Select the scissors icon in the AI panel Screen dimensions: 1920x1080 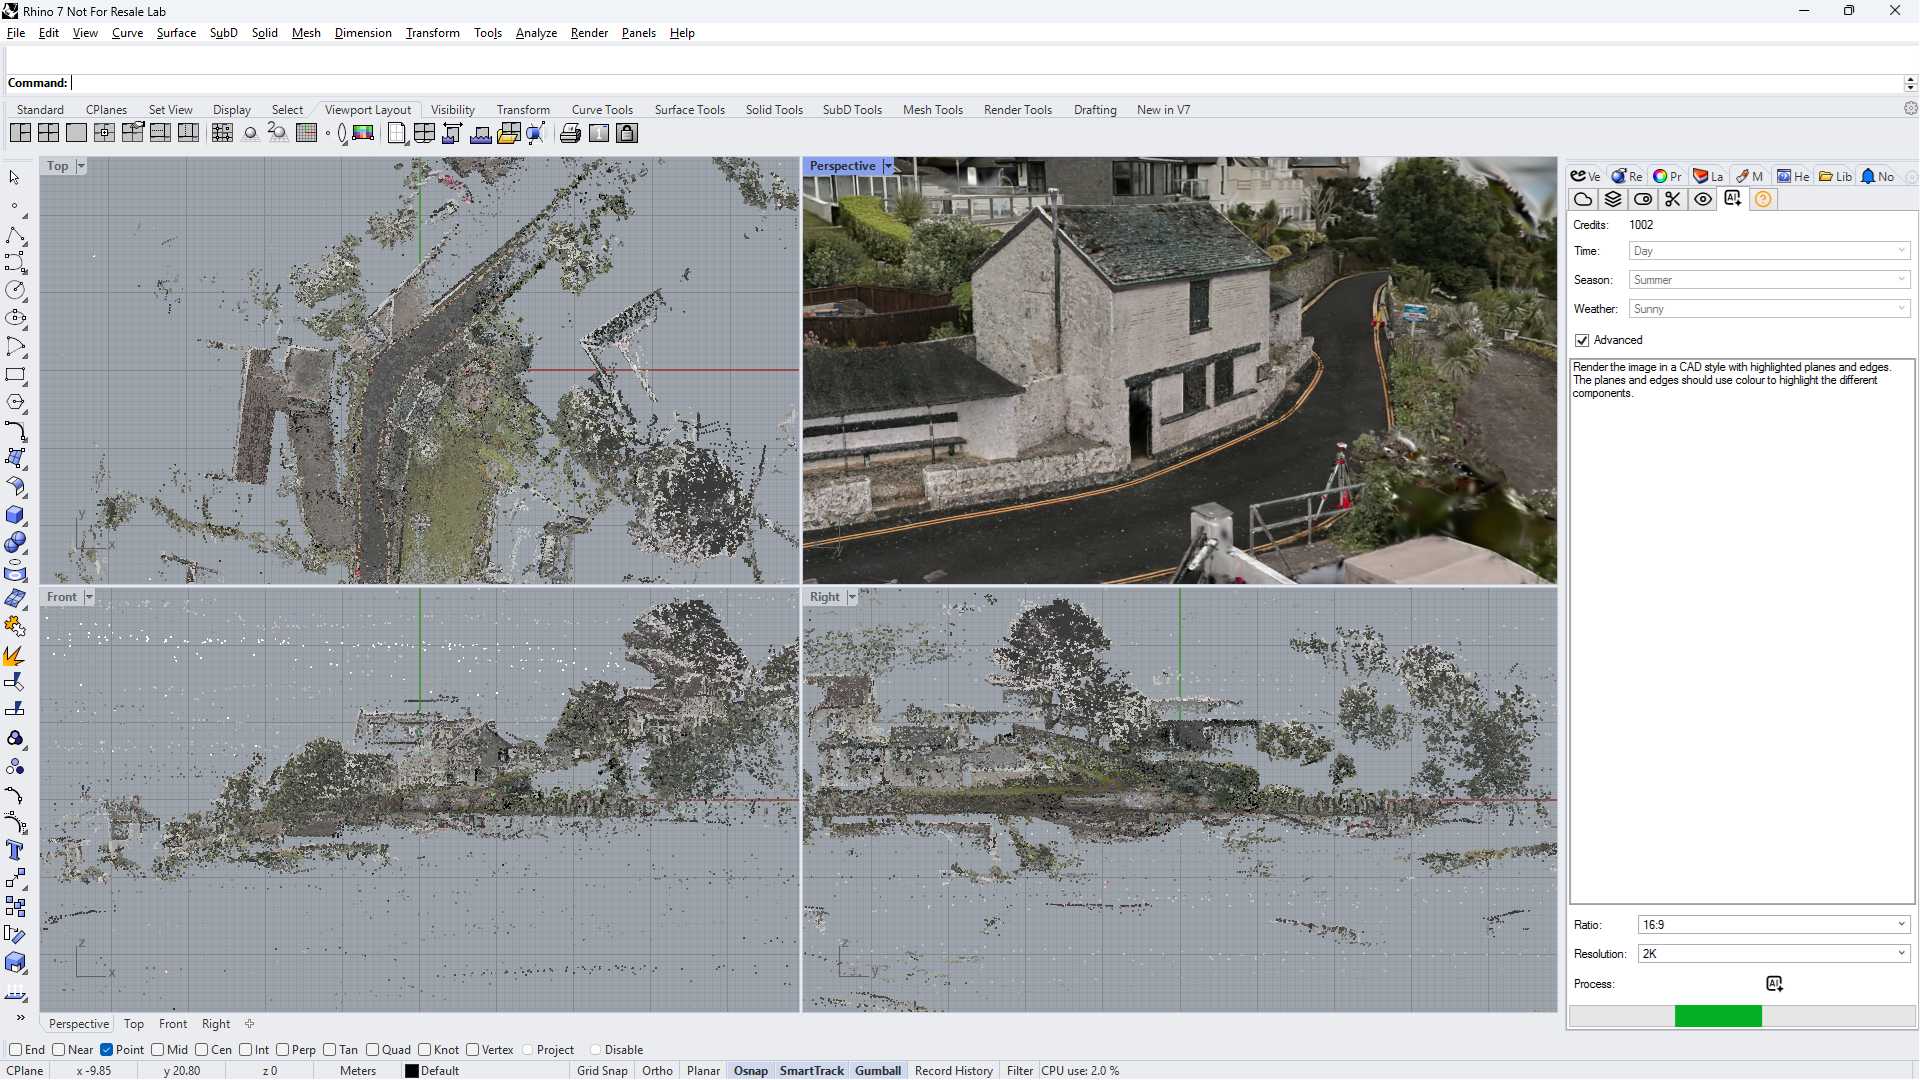click(x=1673, y=199)
